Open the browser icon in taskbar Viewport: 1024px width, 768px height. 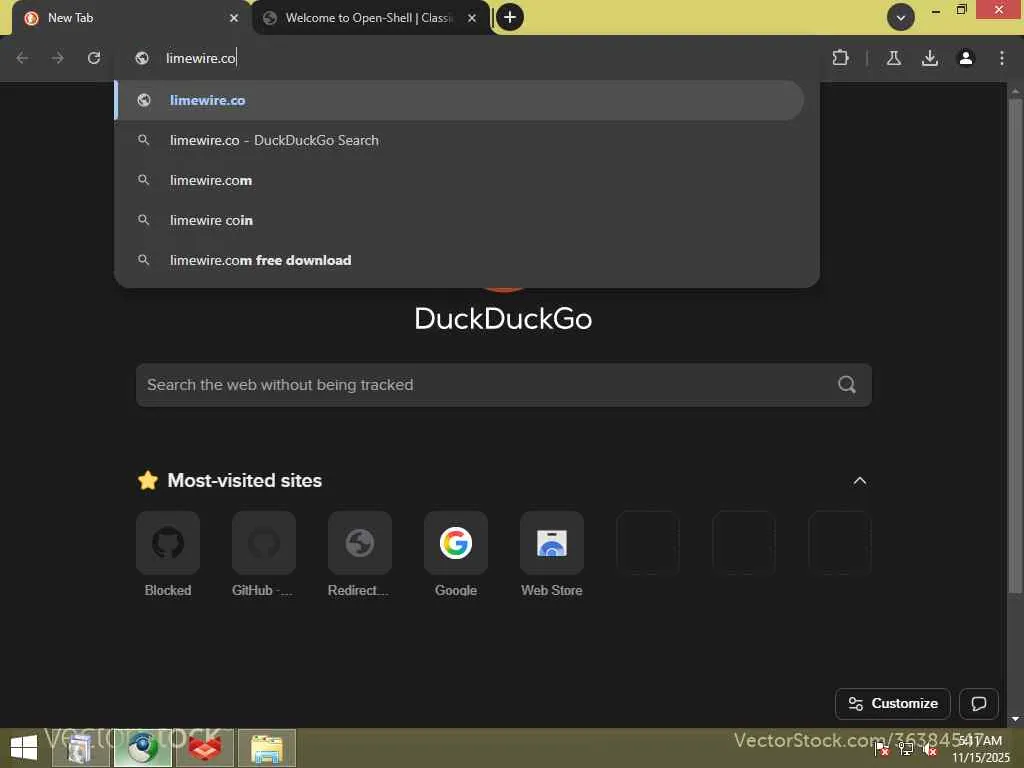(142, 748)
